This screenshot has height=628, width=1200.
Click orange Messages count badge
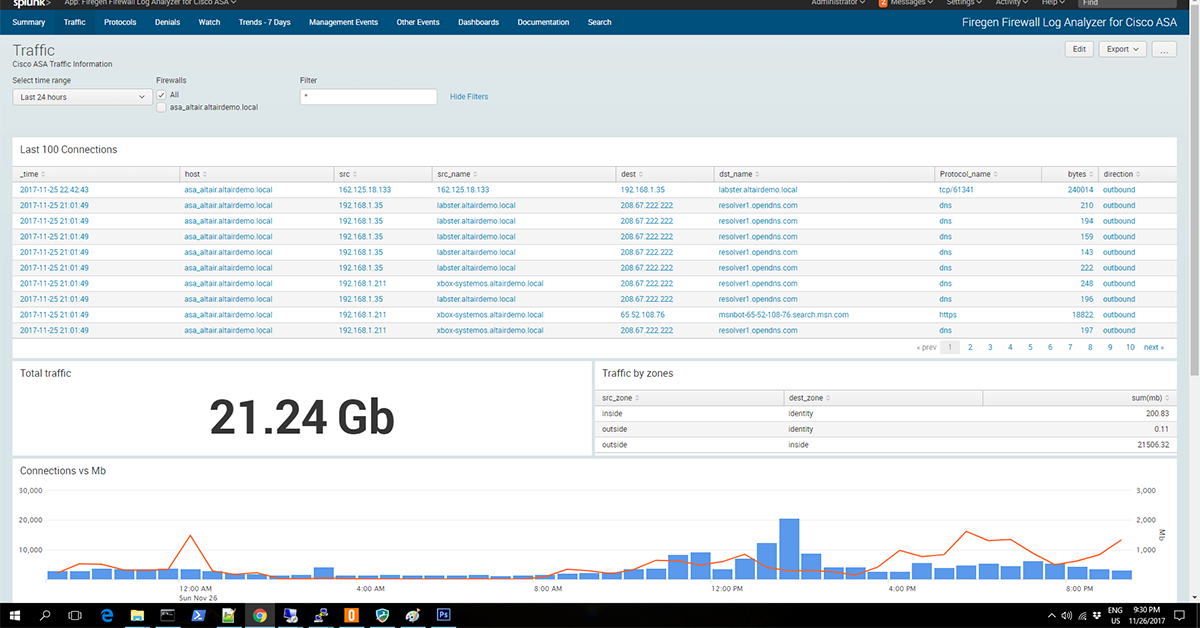[x=883, y=3]
